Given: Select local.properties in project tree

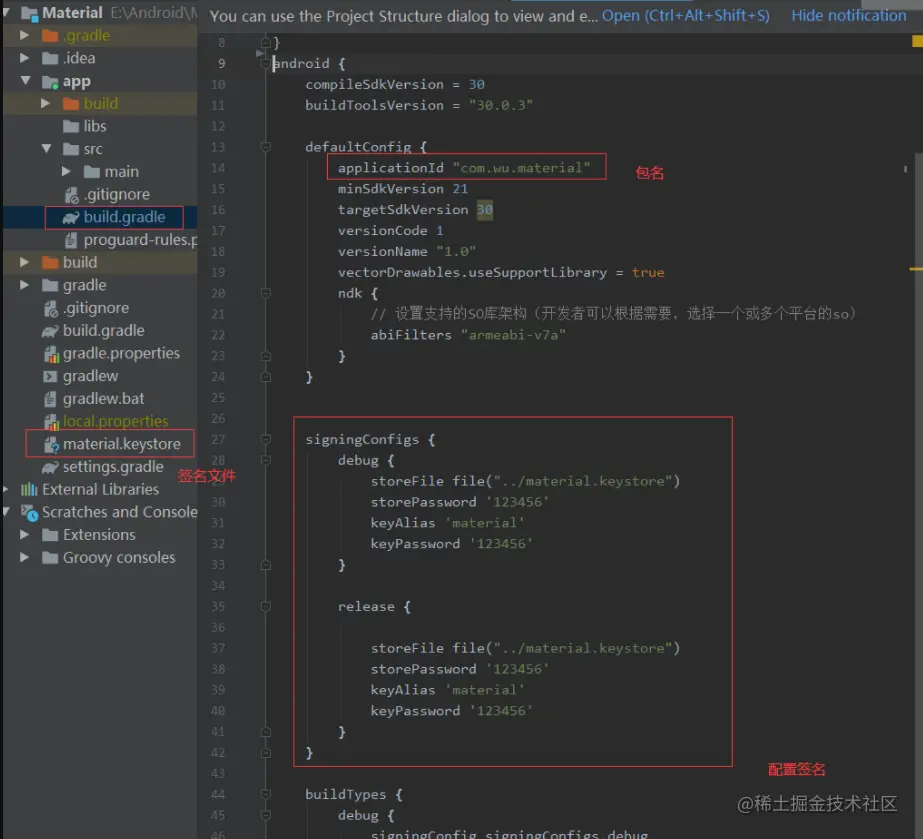Looking at the screenshot, I should 115,421.
